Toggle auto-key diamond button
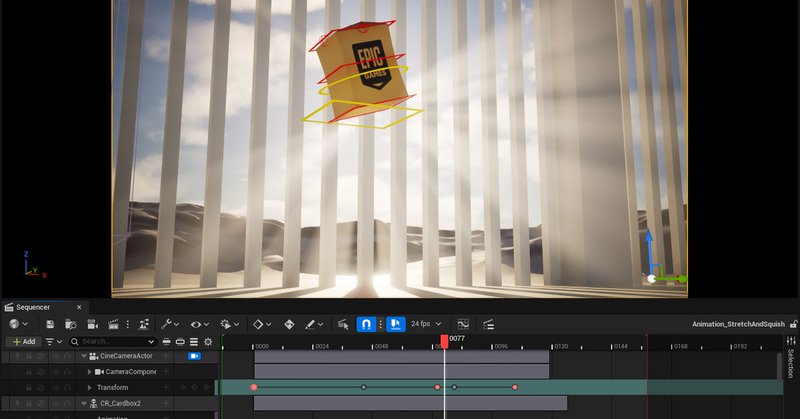800x419 pixels. [x=289, y=324]
